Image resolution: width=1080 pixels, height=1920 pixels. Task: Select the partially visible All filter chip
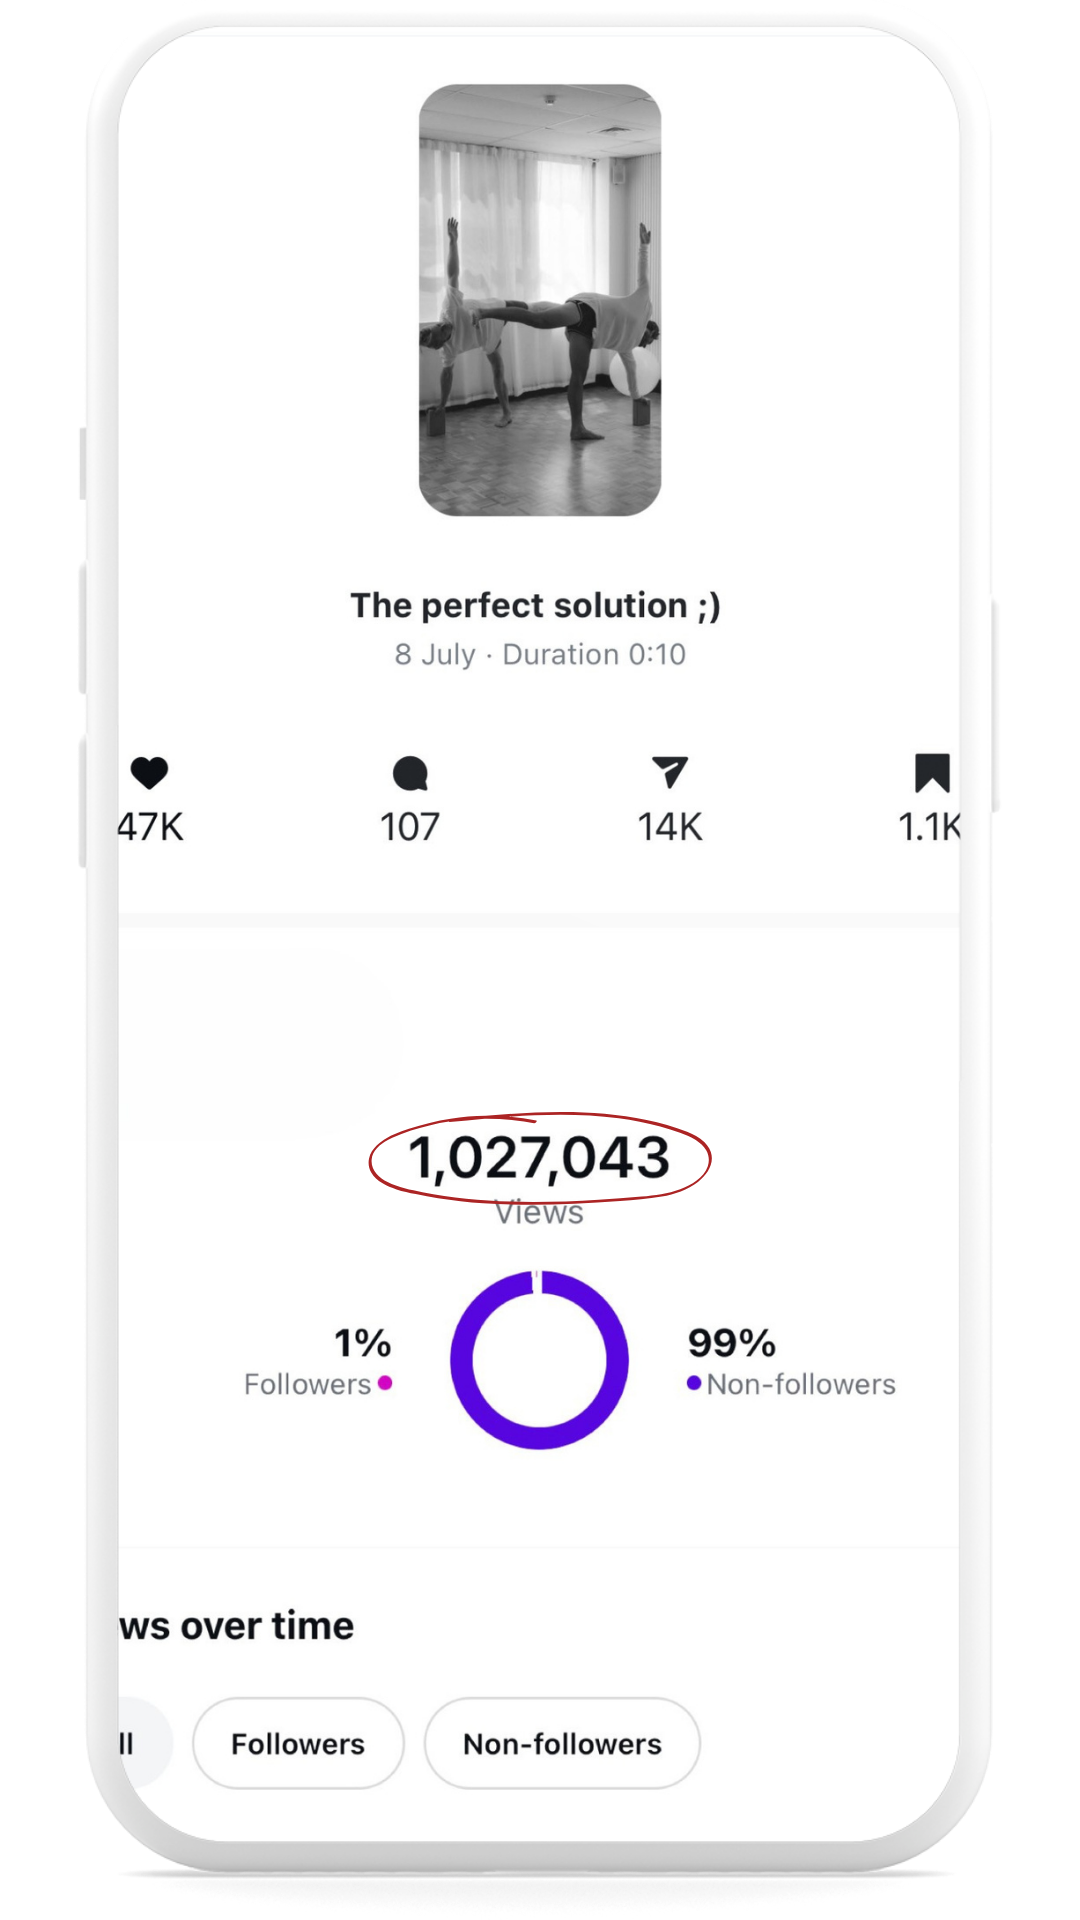(145, 1743)
